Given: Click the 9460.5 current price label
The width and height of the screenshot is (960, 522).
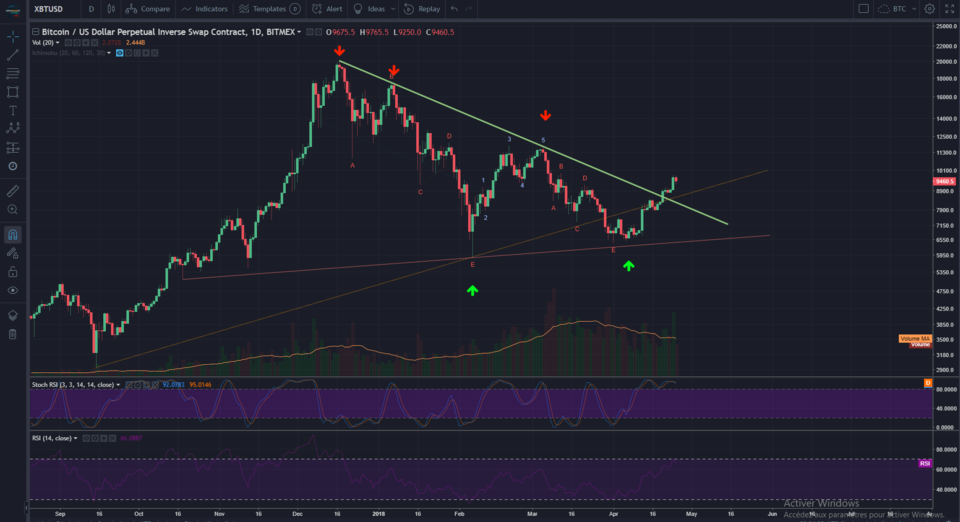Looking at the screenshot, I should (943, 182).
